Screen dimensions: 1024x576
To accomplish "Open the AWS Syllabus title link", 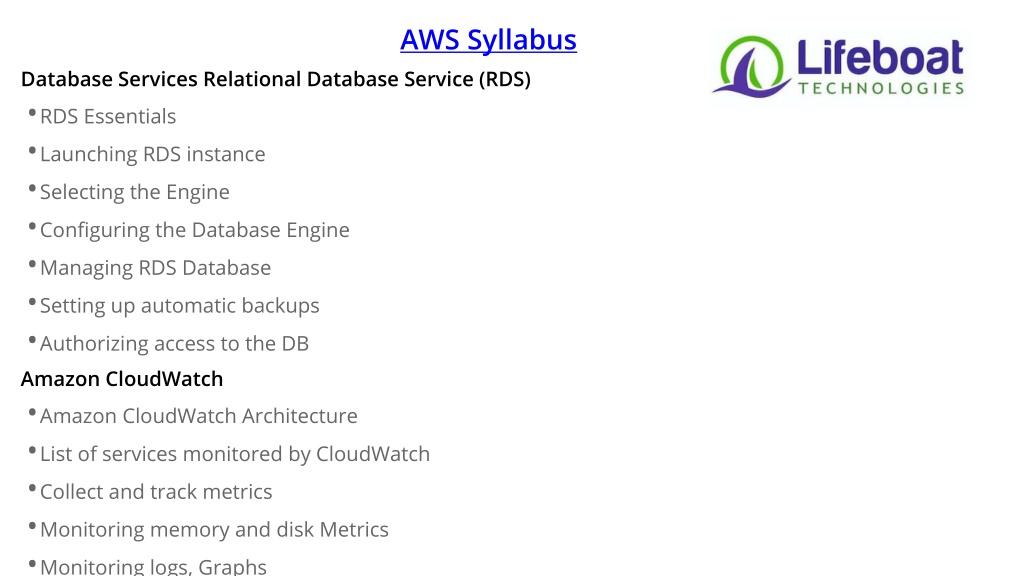I will (x=488, y=40).
